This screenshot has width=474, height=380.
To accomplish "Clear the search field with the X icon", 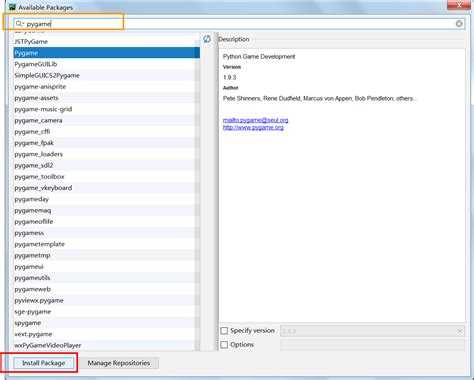I will pos(459,24).
